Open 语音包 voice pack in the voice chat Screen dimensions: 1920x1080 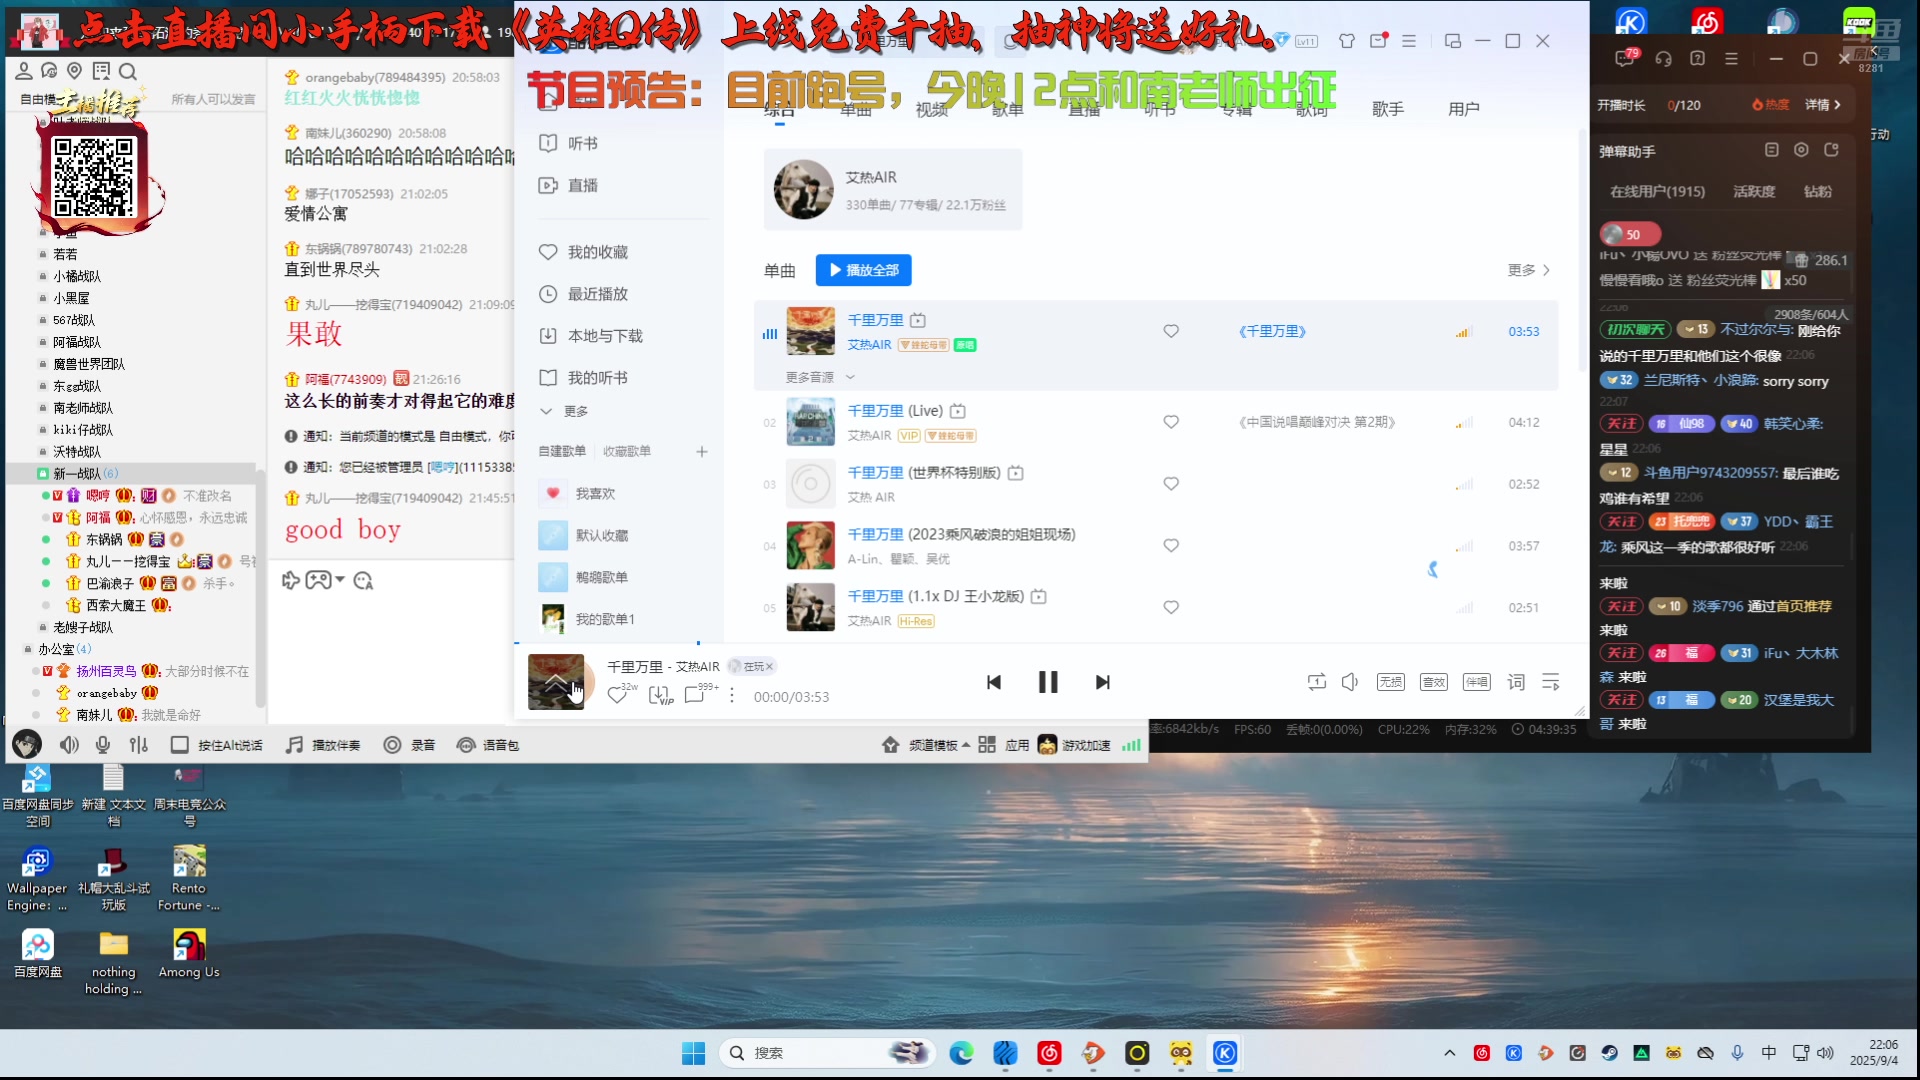pos(487,745)
